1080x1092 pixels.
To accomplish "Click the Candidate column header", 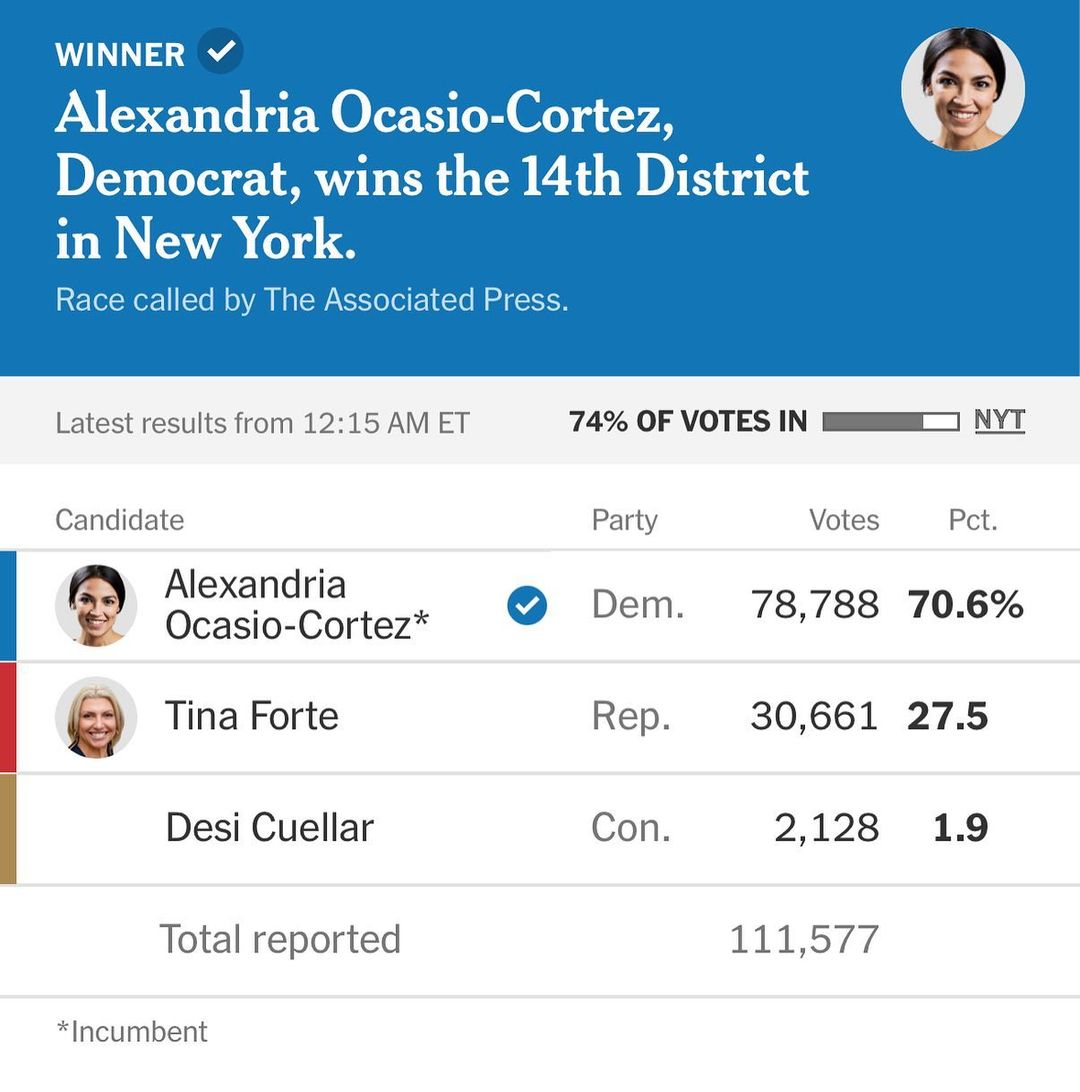I will pyautogui.click(x=120, y=520).
